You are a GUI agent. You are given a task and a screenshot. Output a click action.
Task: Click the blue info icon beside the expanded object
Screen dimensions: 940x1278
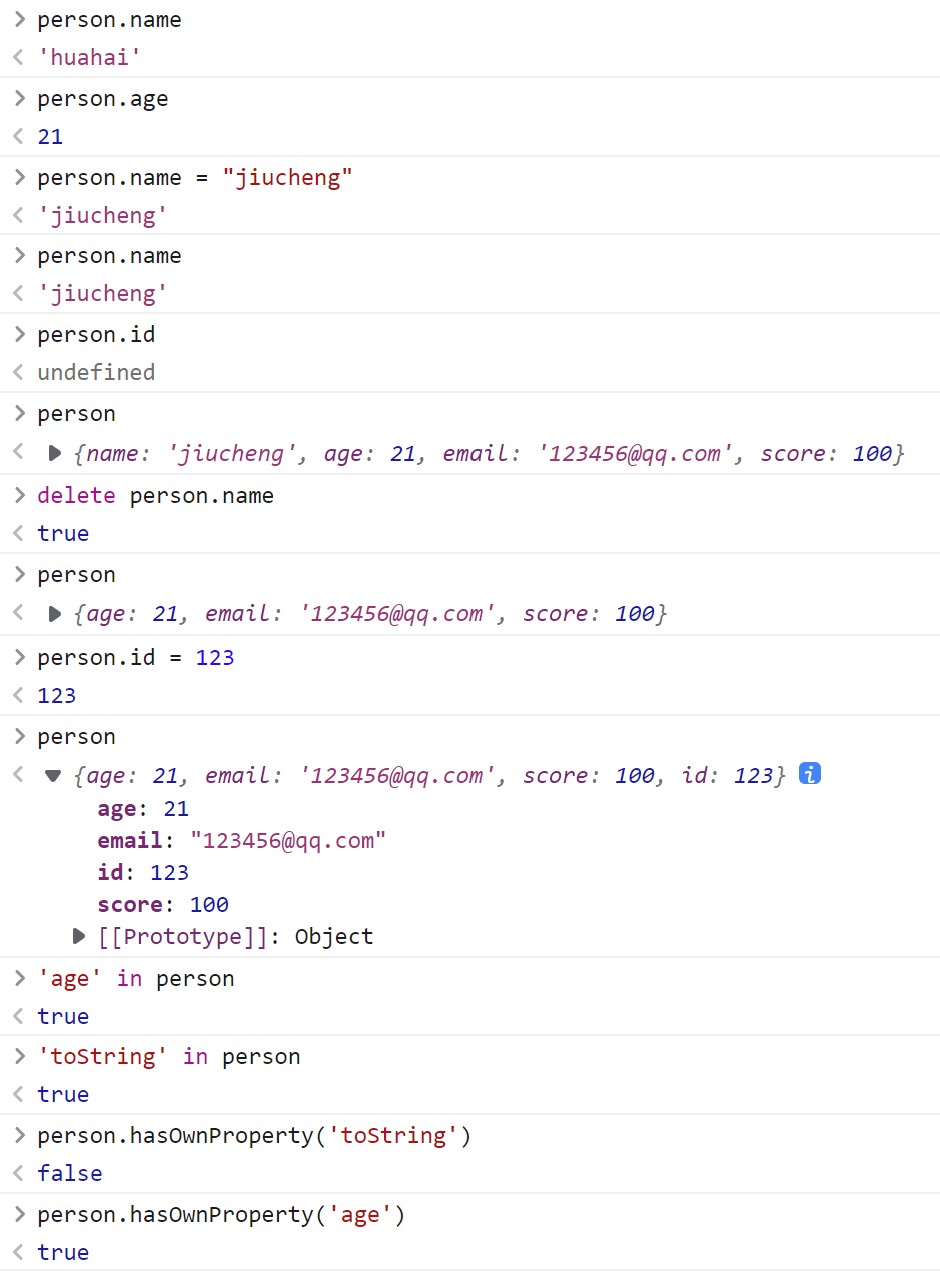point(810,774)
